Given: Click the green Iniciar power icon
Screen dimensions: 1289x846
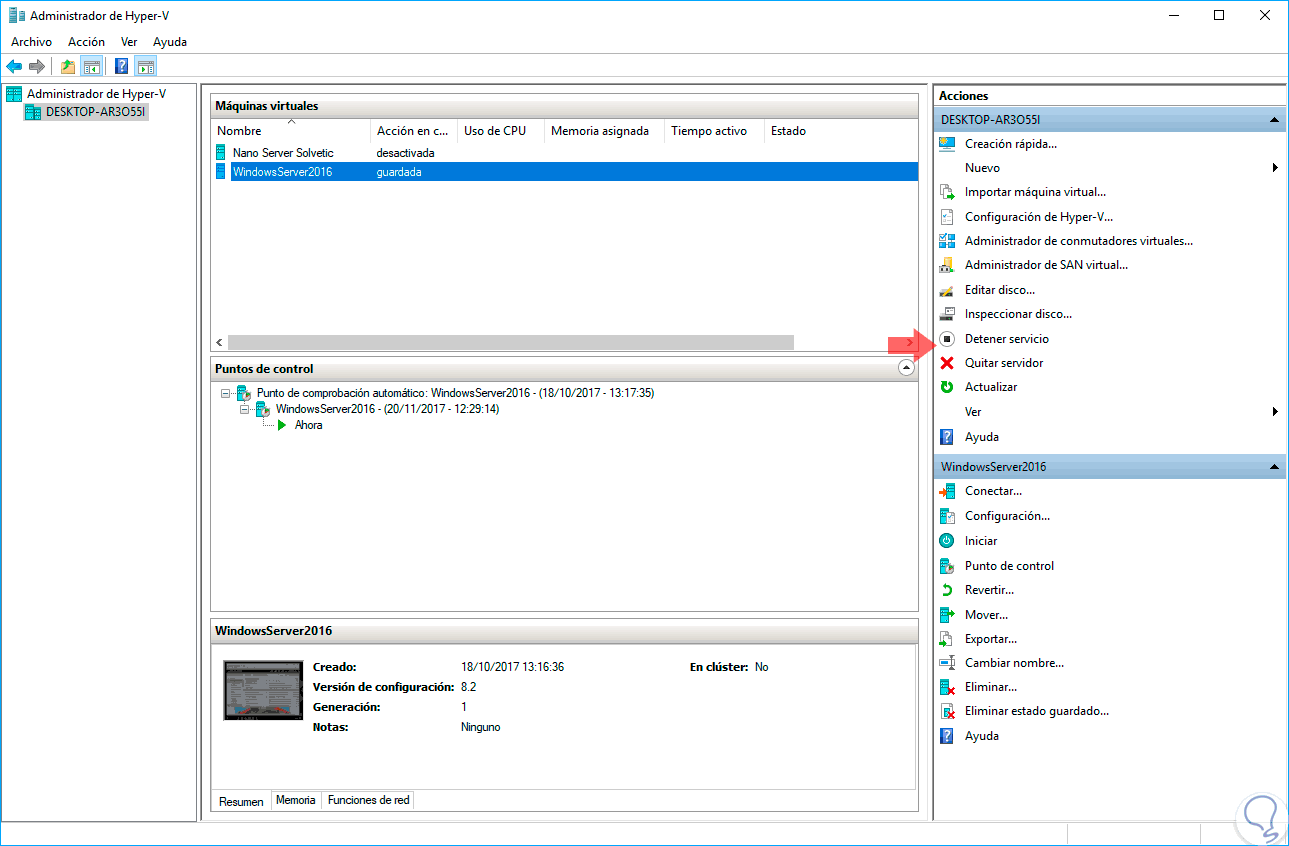Looking at the screenshot, I should coord(947,541).
